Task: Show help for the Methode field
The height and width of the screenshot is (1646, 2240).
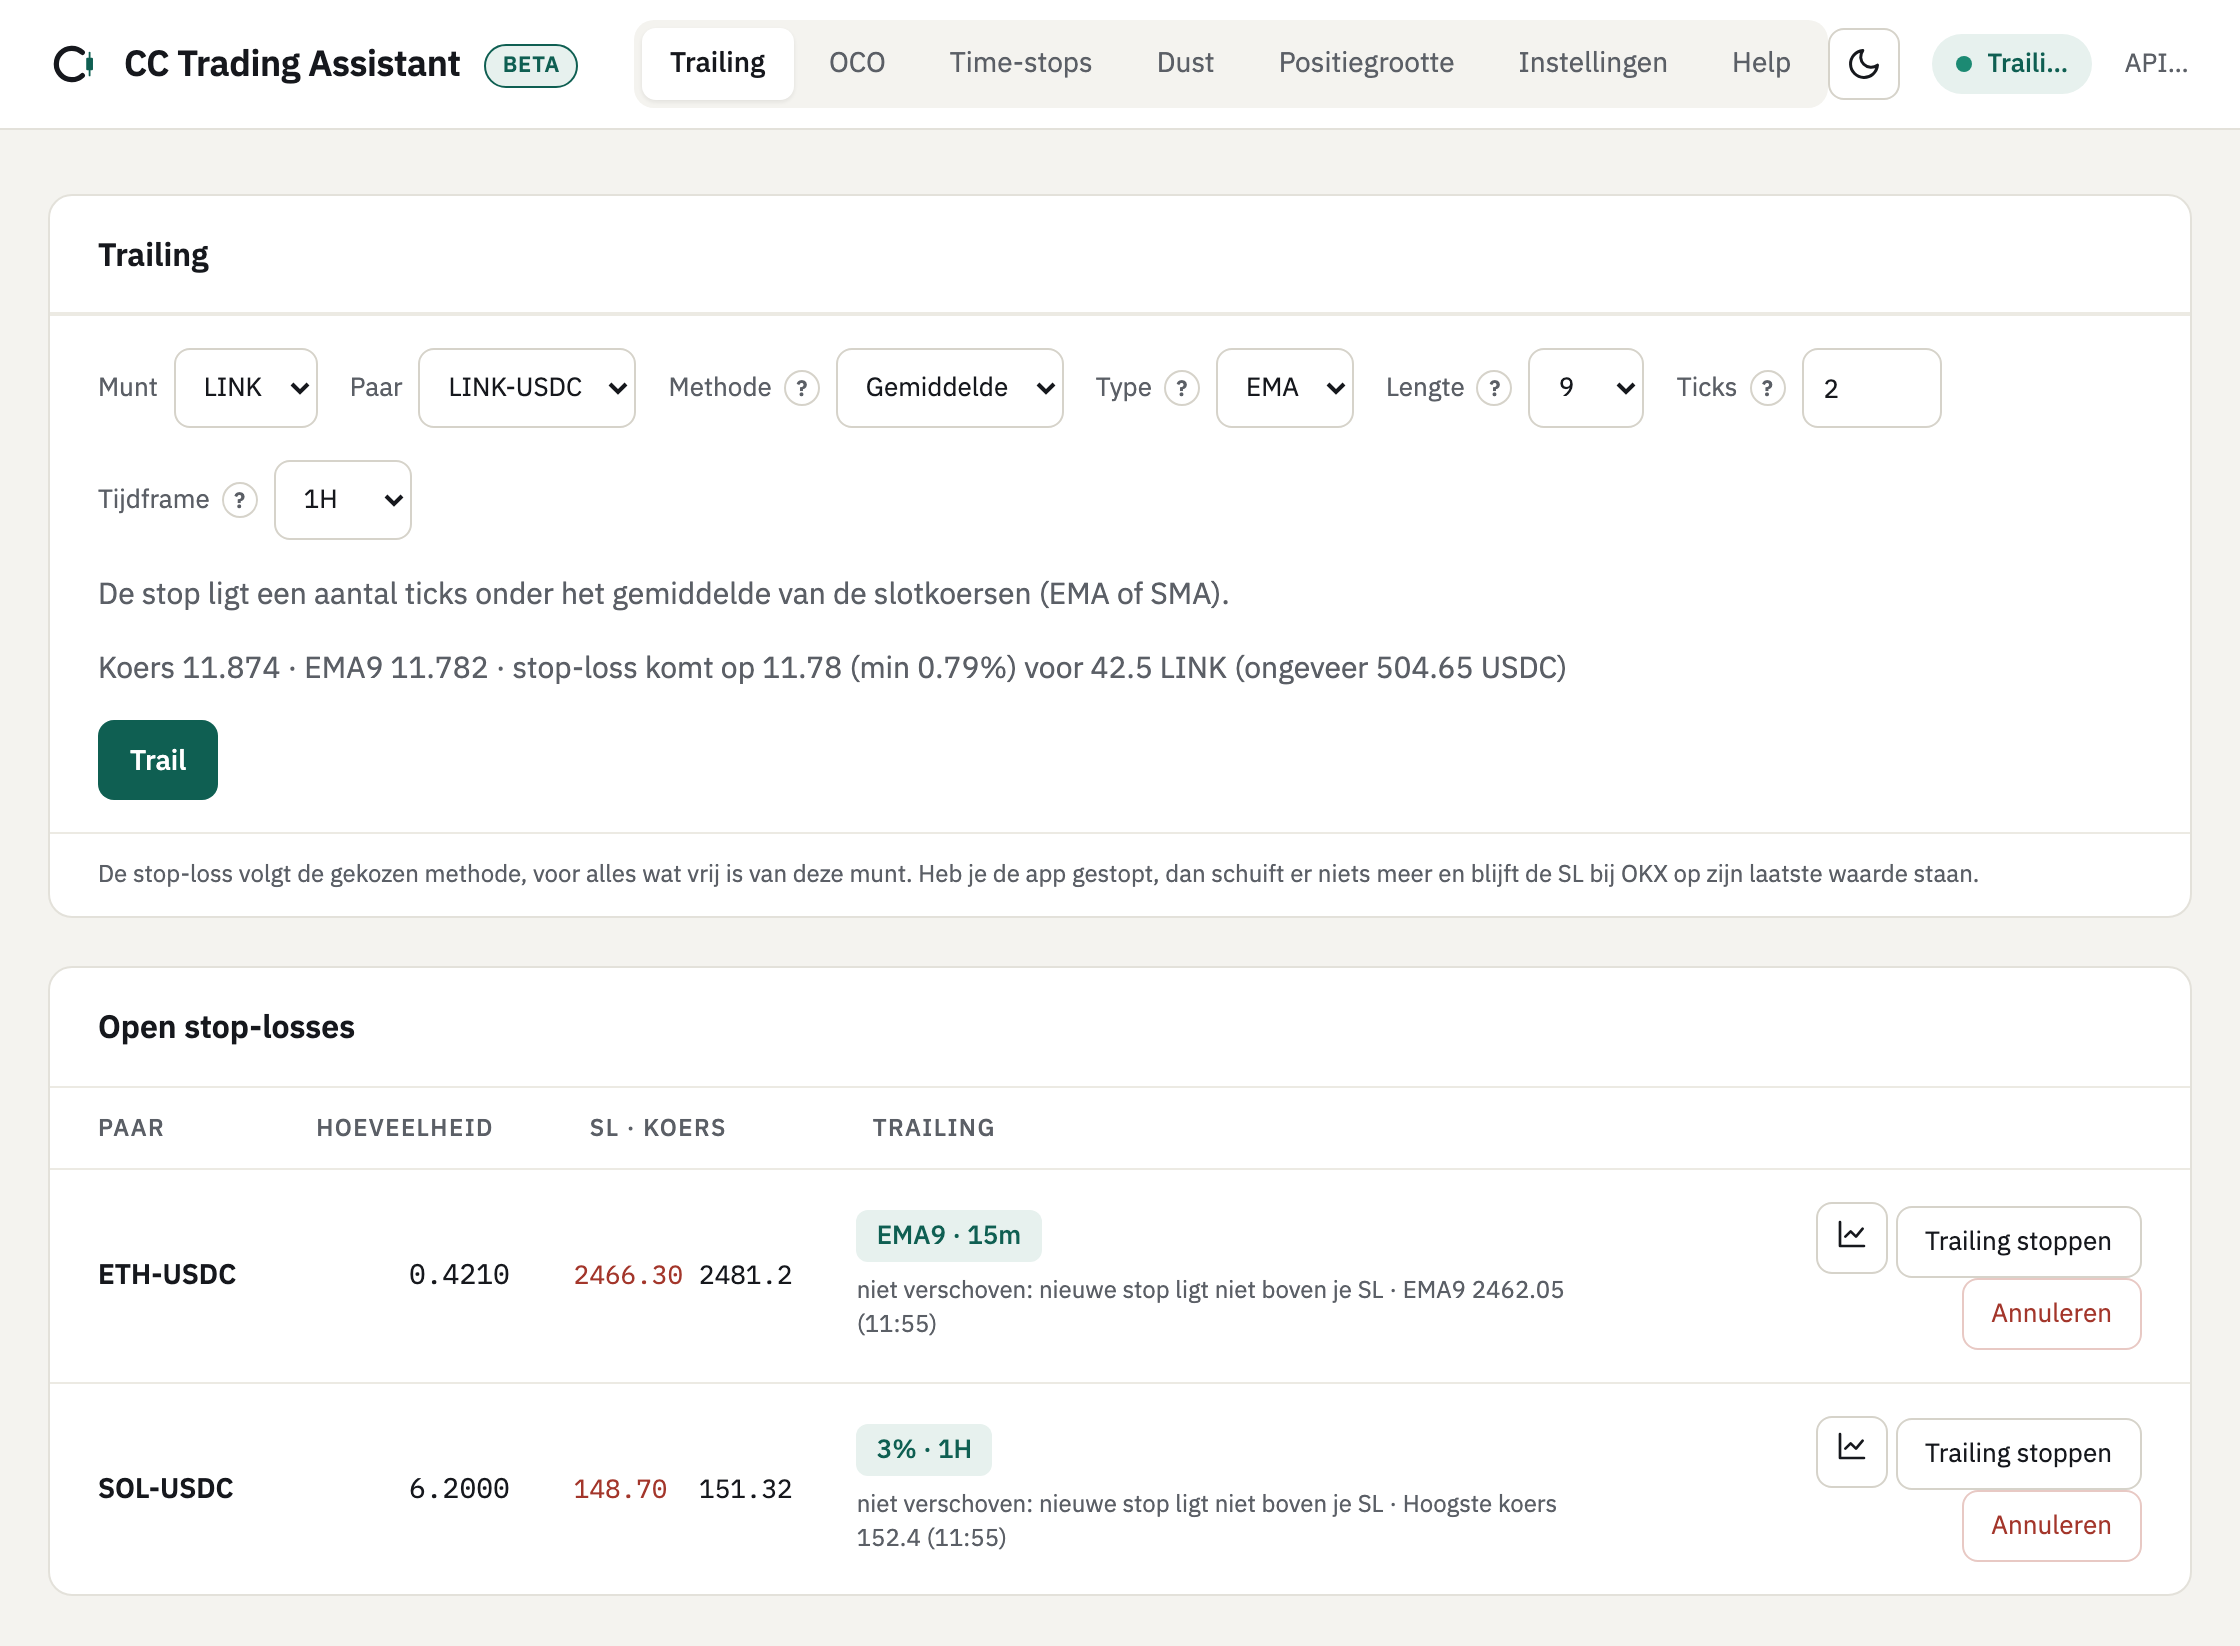Action: coord(801,388)
